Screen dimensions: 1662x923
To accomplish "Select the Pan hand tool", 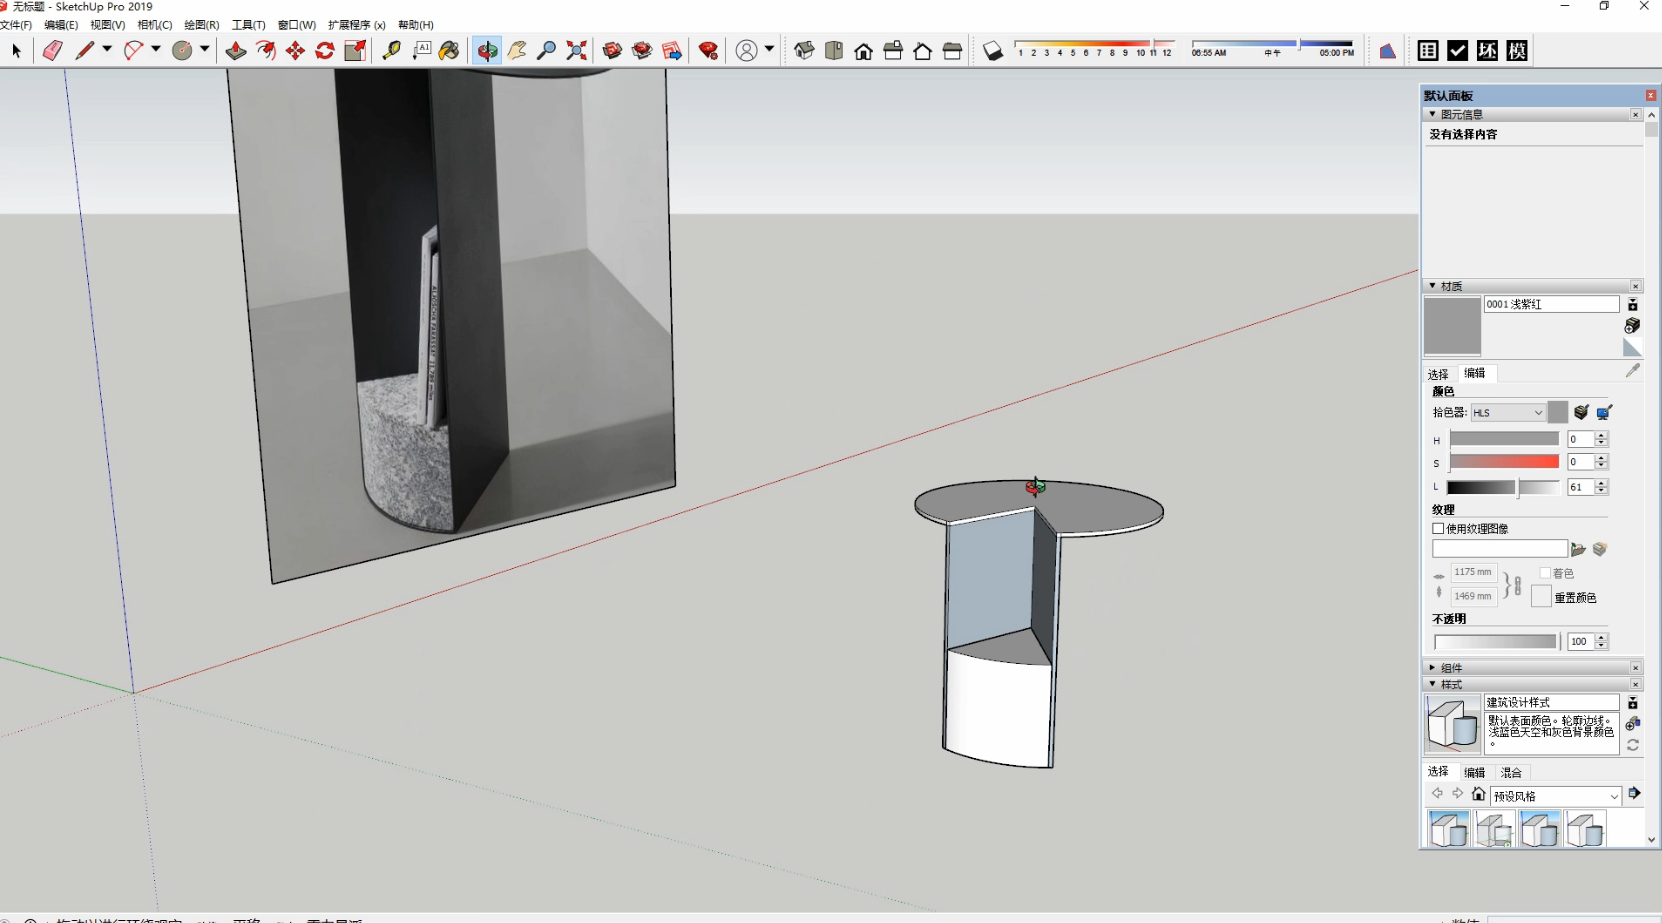I will pyautogui.click(x=517, y=50).
